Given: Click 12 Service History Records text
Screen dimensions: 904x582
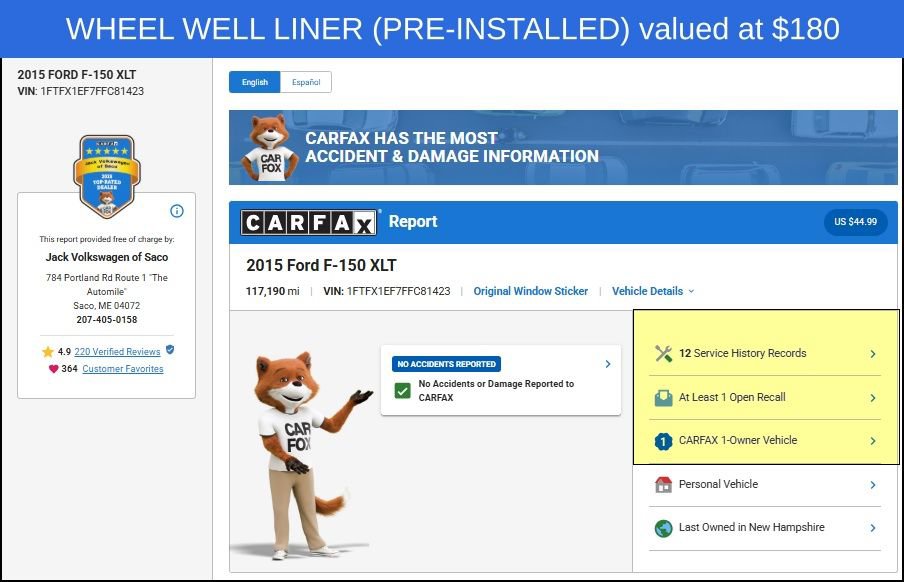Looking at the screenshot, I should [743, 353].
